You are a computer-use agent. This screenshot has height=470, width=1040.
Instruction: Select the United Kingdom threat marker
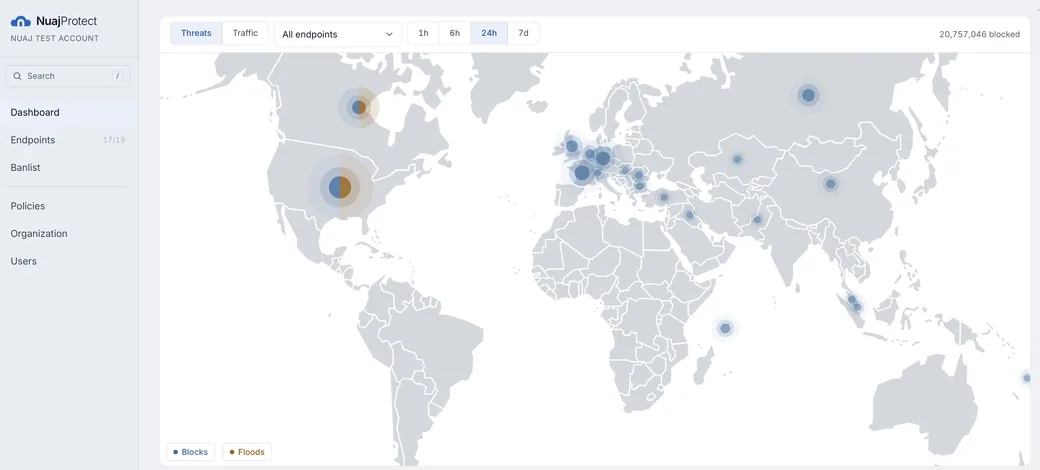(572, 146)
